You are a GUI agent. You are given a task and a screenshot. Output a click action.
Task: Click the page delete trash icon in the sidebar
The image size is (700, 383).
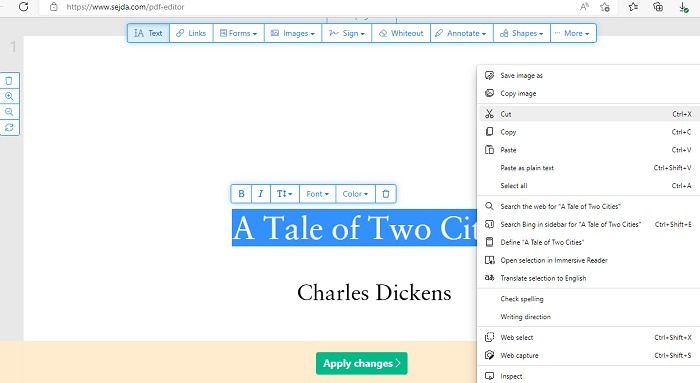point(9,81)
